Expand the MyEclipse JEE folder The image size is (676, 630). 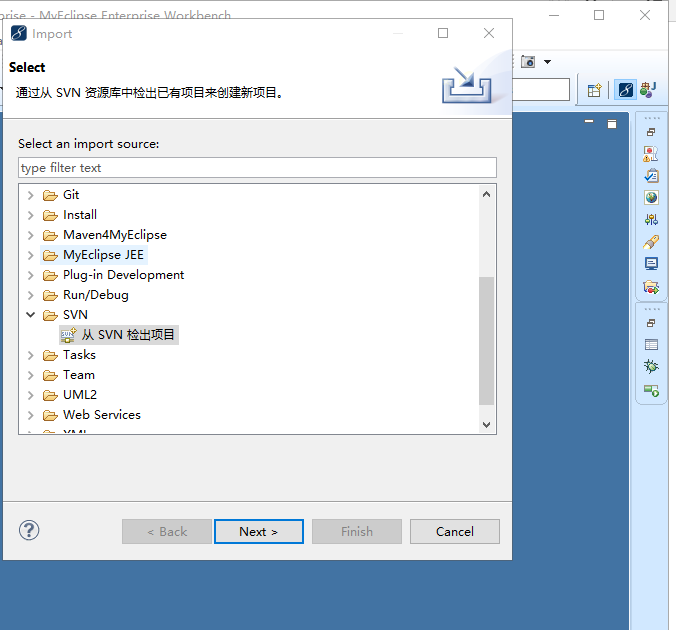tap(30, 255)
